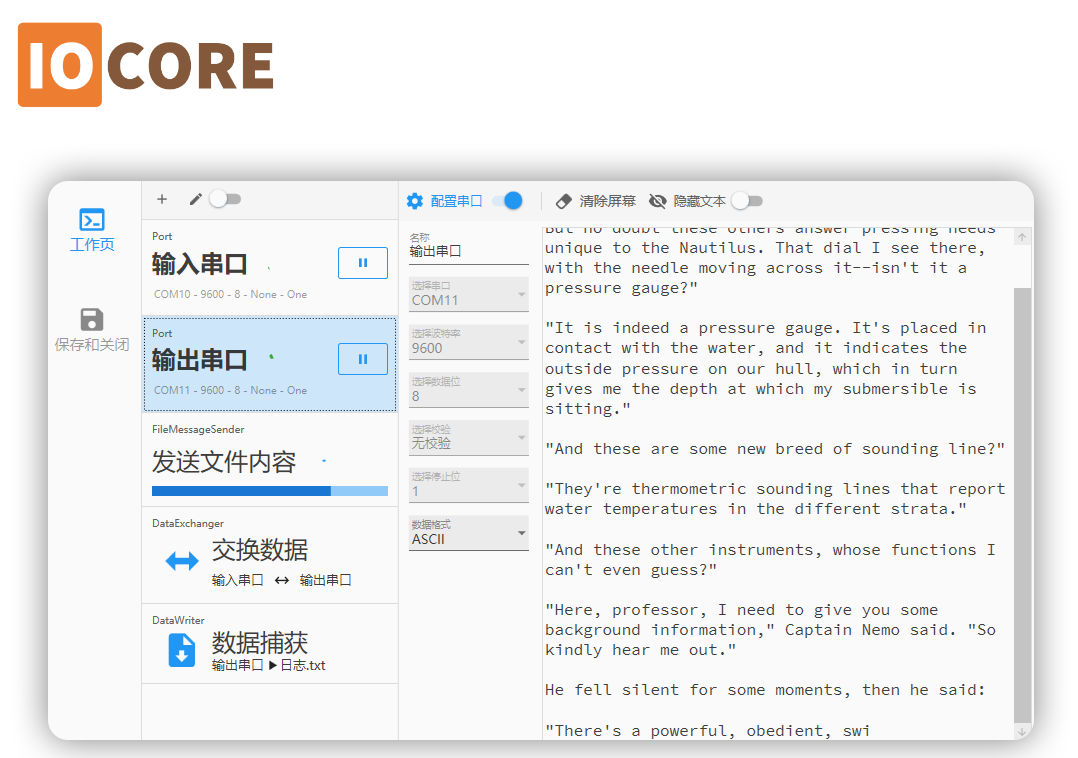
Task: Pause the 输出串口 port
Action: pyautogui.click(x=363, y=360)
